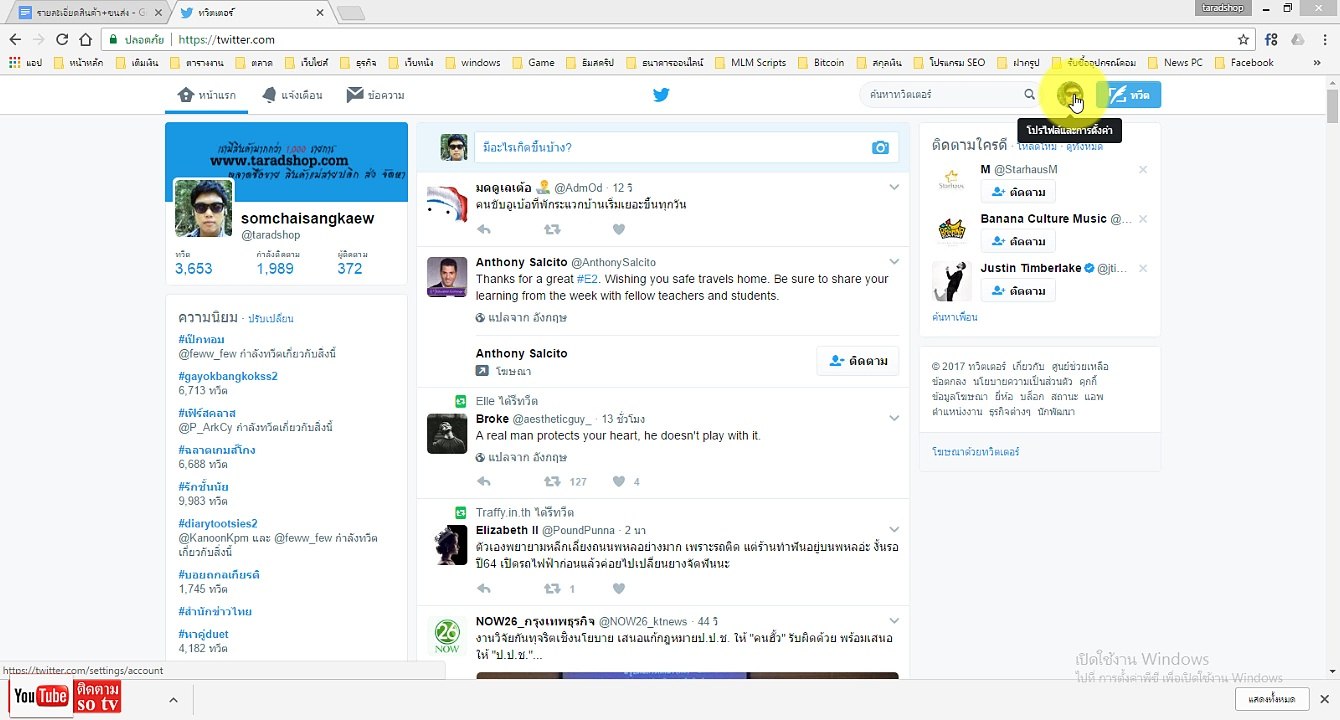Screen dimensions: 1340x720
Task: Open the Chrome menu three dots
Action: point(1323,40)
